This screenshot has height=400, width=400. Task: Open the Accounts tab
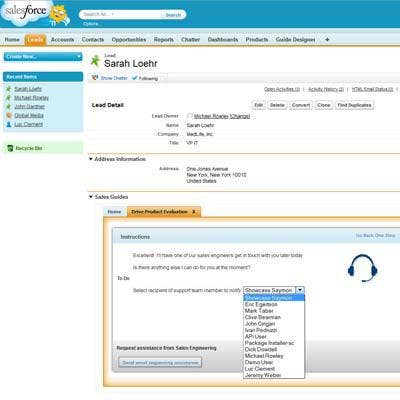click(x=62, y=39)
